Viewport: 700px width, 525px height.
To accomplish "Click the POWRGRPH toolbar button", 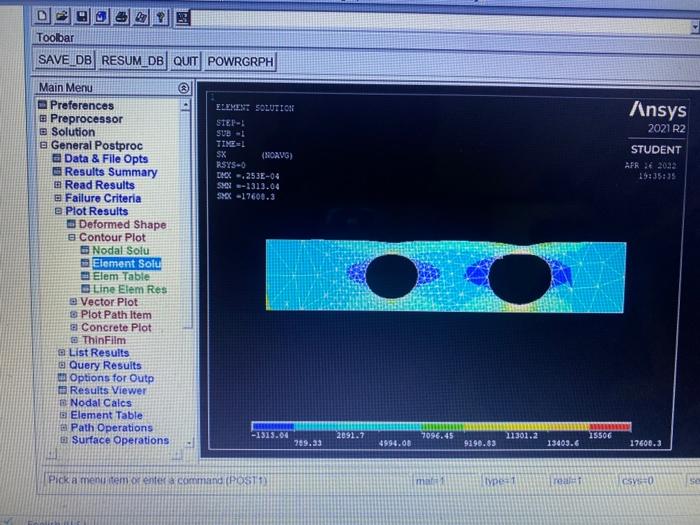I will click(240, 62).
